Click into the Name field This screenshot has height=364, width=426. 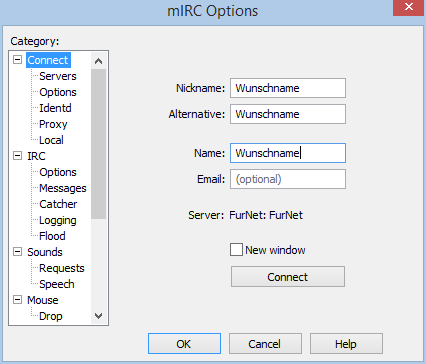[x=288, y=153]
